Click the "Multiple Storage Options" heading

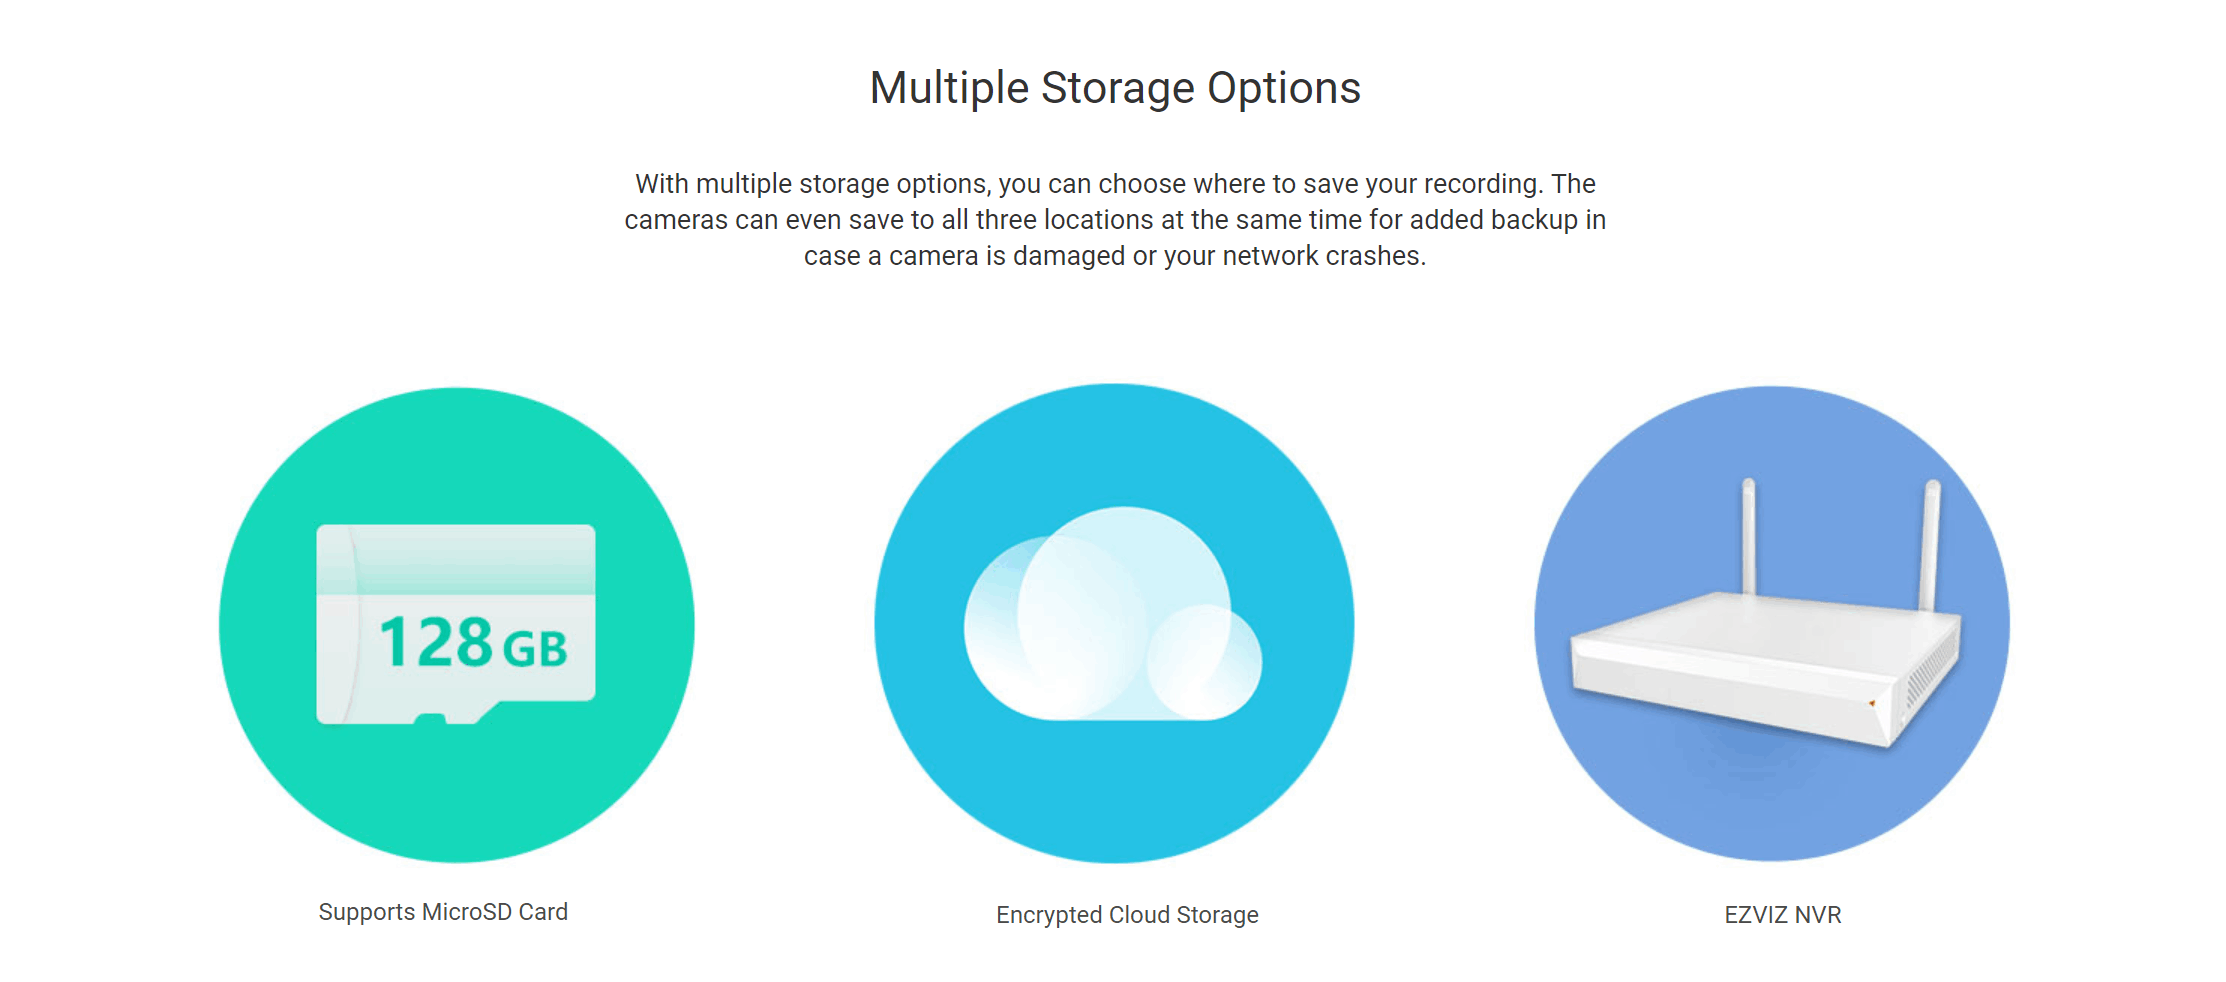tap(1114, 88)
